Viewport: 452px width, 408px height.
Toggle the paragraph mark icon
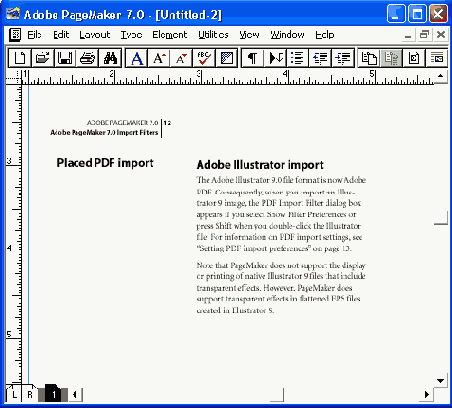(x=253, y=58)
